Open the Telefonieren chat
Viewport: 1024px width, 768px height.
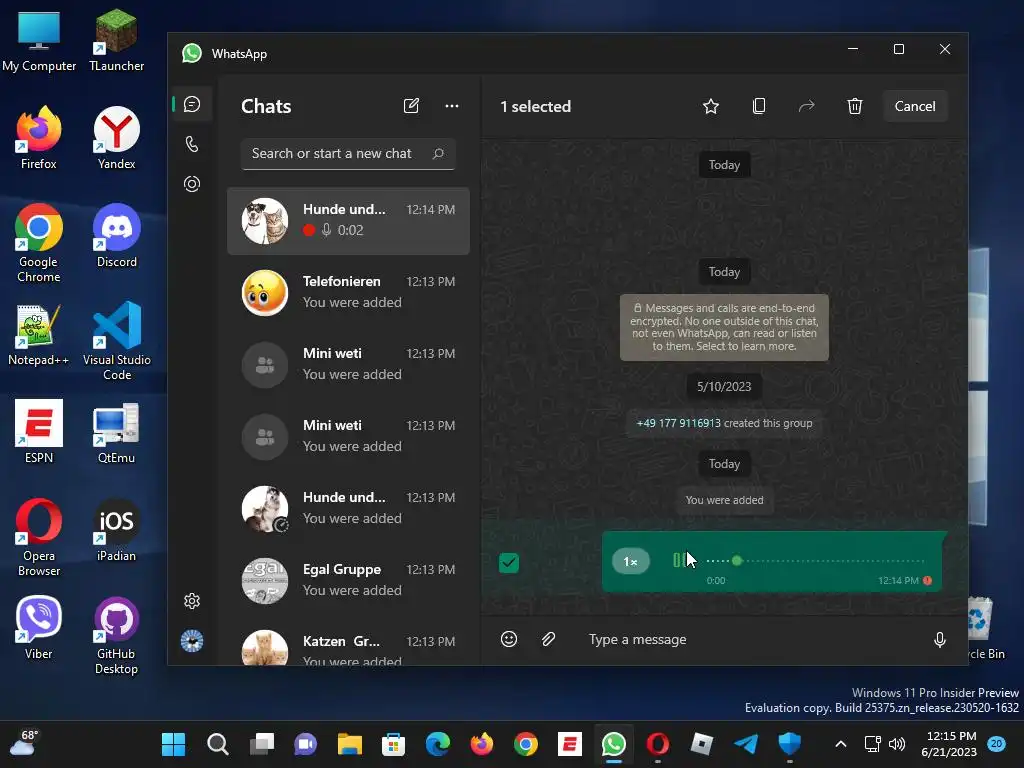pyautogui.click(x=348, y=293)
